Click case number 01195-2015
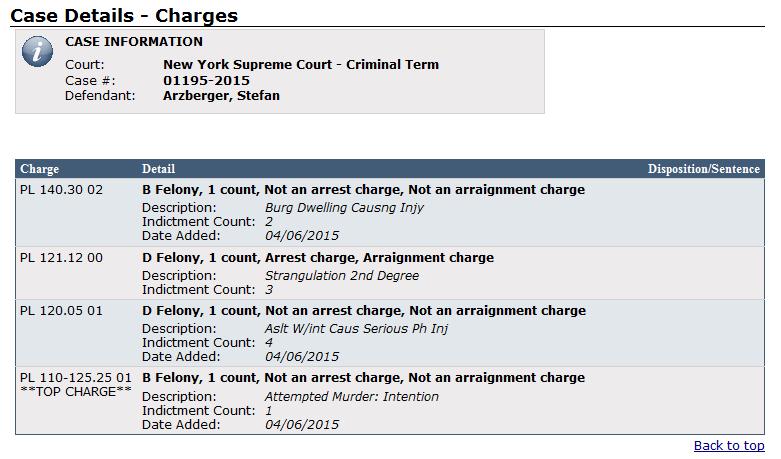781x459 pixels. [x=206, y=80]
